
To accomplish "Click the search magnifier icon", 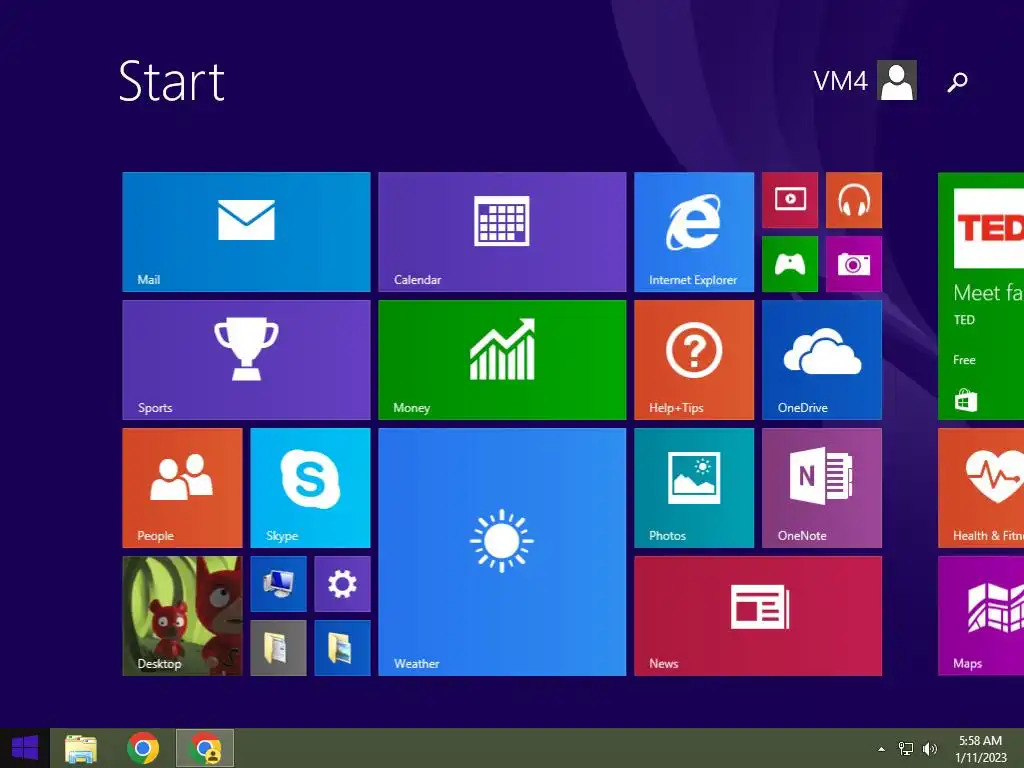I will (957, 82).
